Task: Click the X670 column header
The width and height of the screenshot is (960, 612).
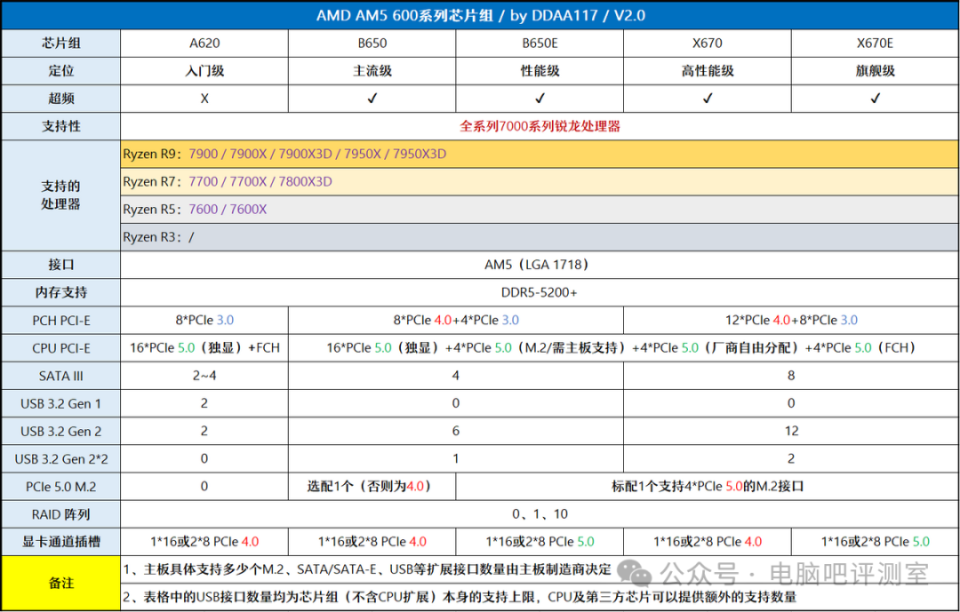Action: 707,43
